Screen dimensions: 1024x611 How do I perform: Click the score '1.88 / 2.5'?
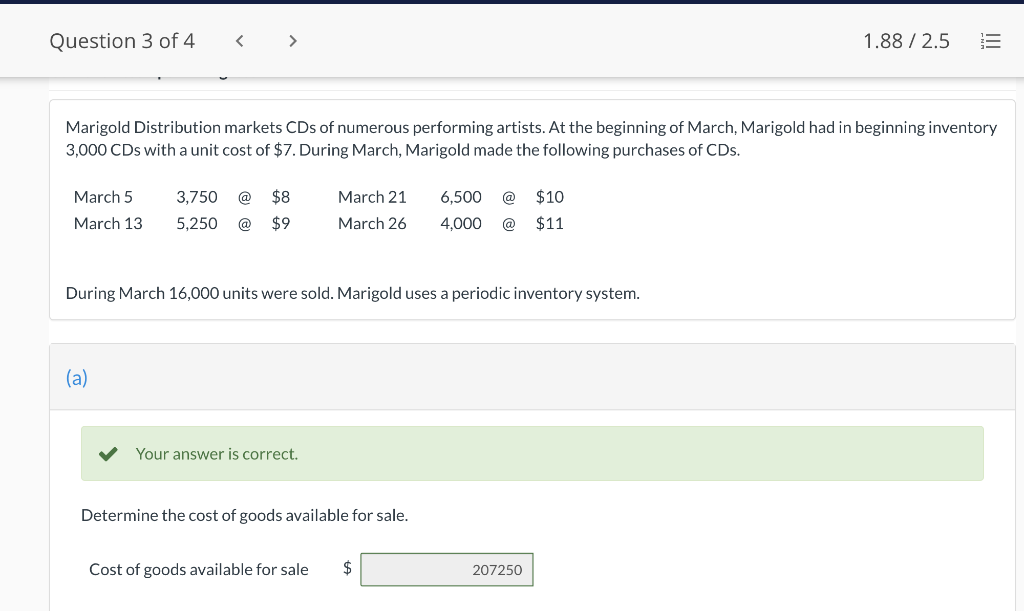click(906, 41)
